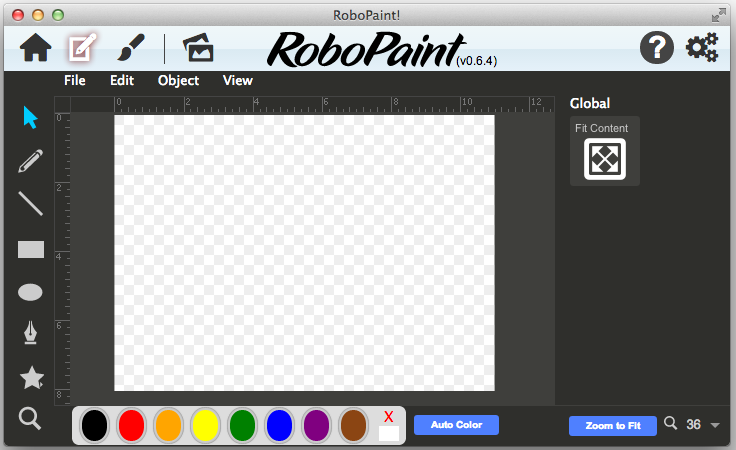The image size is (736, 450).
Task: Click the checkered drawing canvas
Action: tap(304, 253)
